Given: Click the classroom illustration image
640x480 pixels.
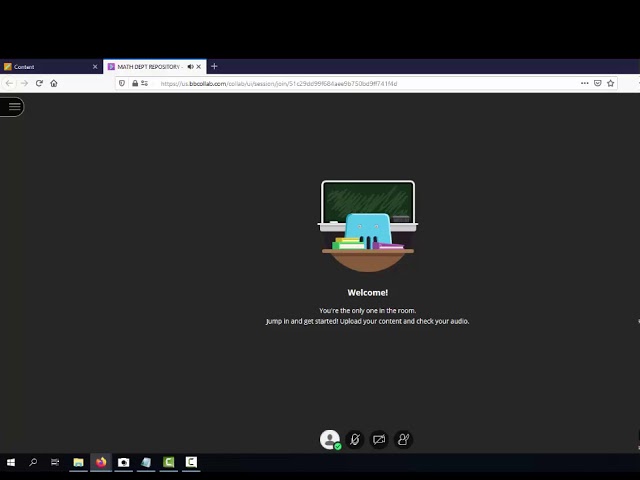Looking at the screenshot, I should [x=368, y=226].
